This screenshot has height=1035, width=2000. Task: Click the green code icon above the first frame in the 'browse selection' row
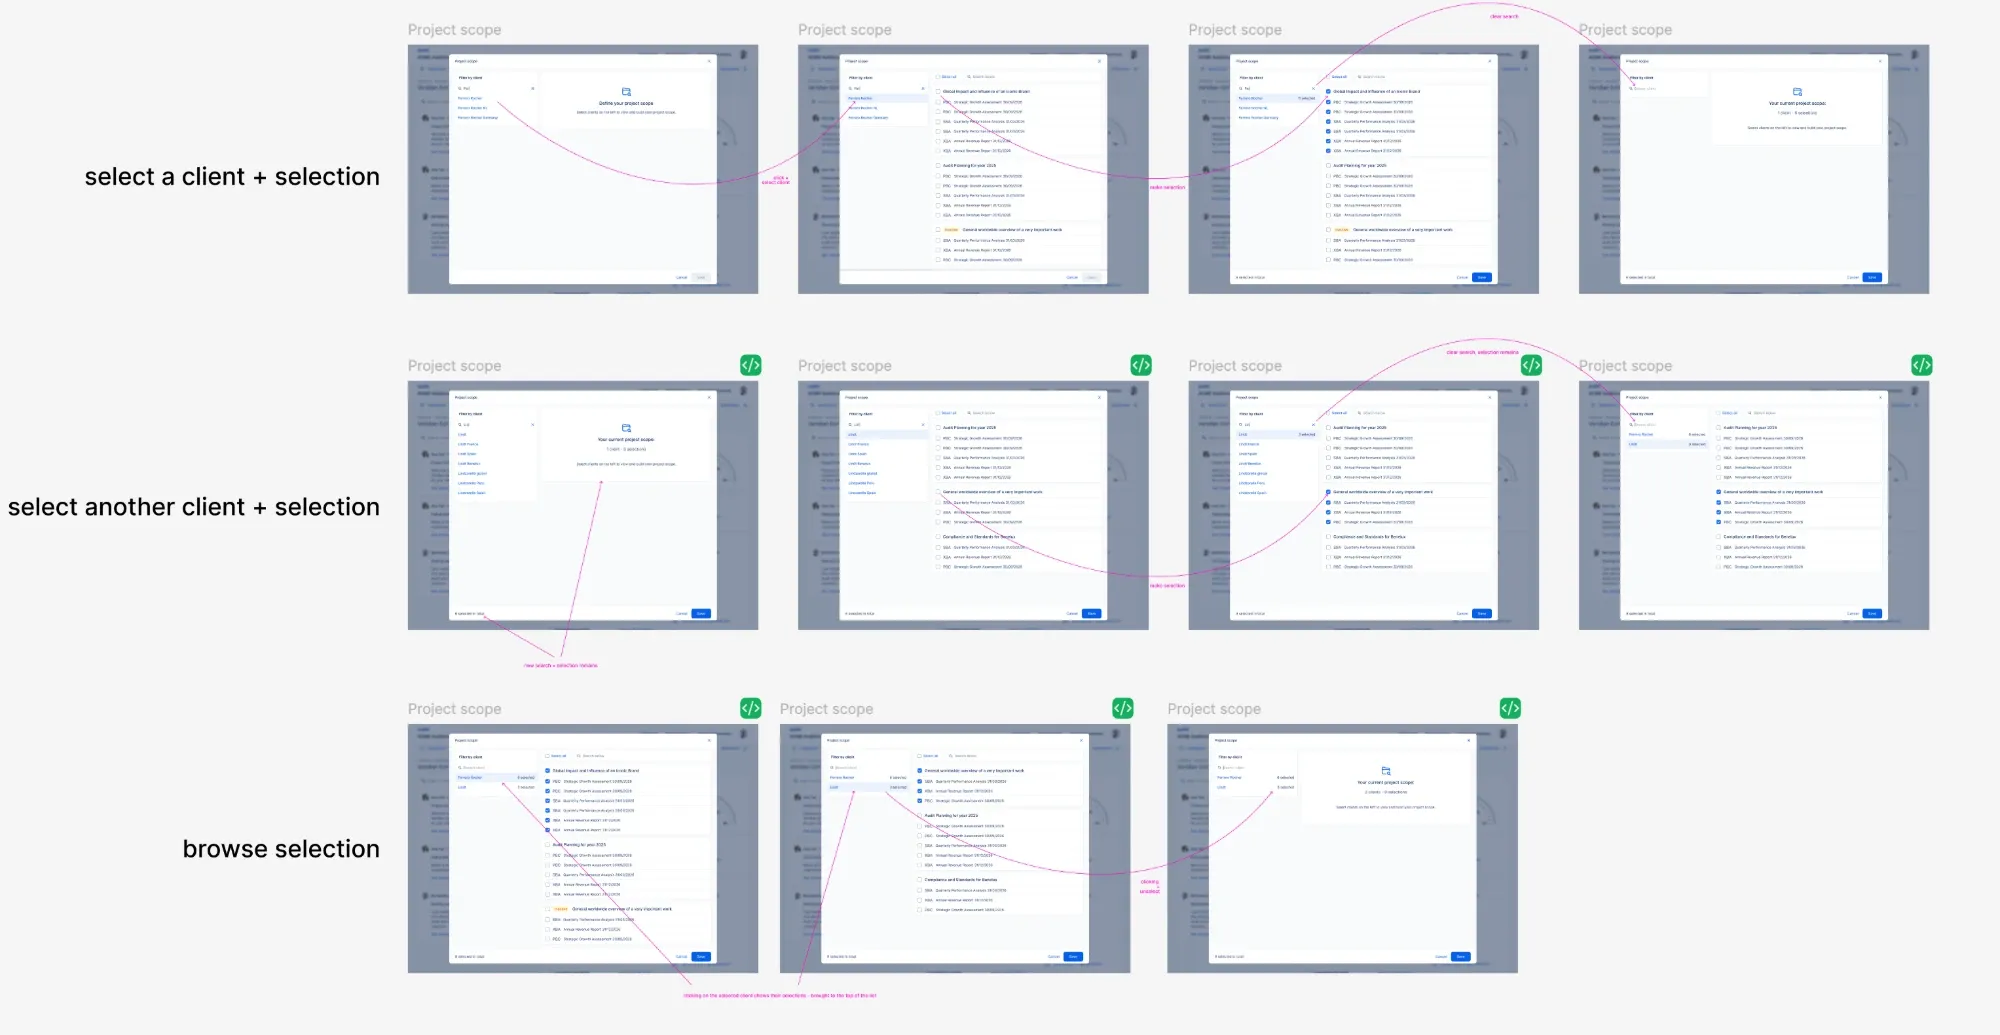click(751, 708)
